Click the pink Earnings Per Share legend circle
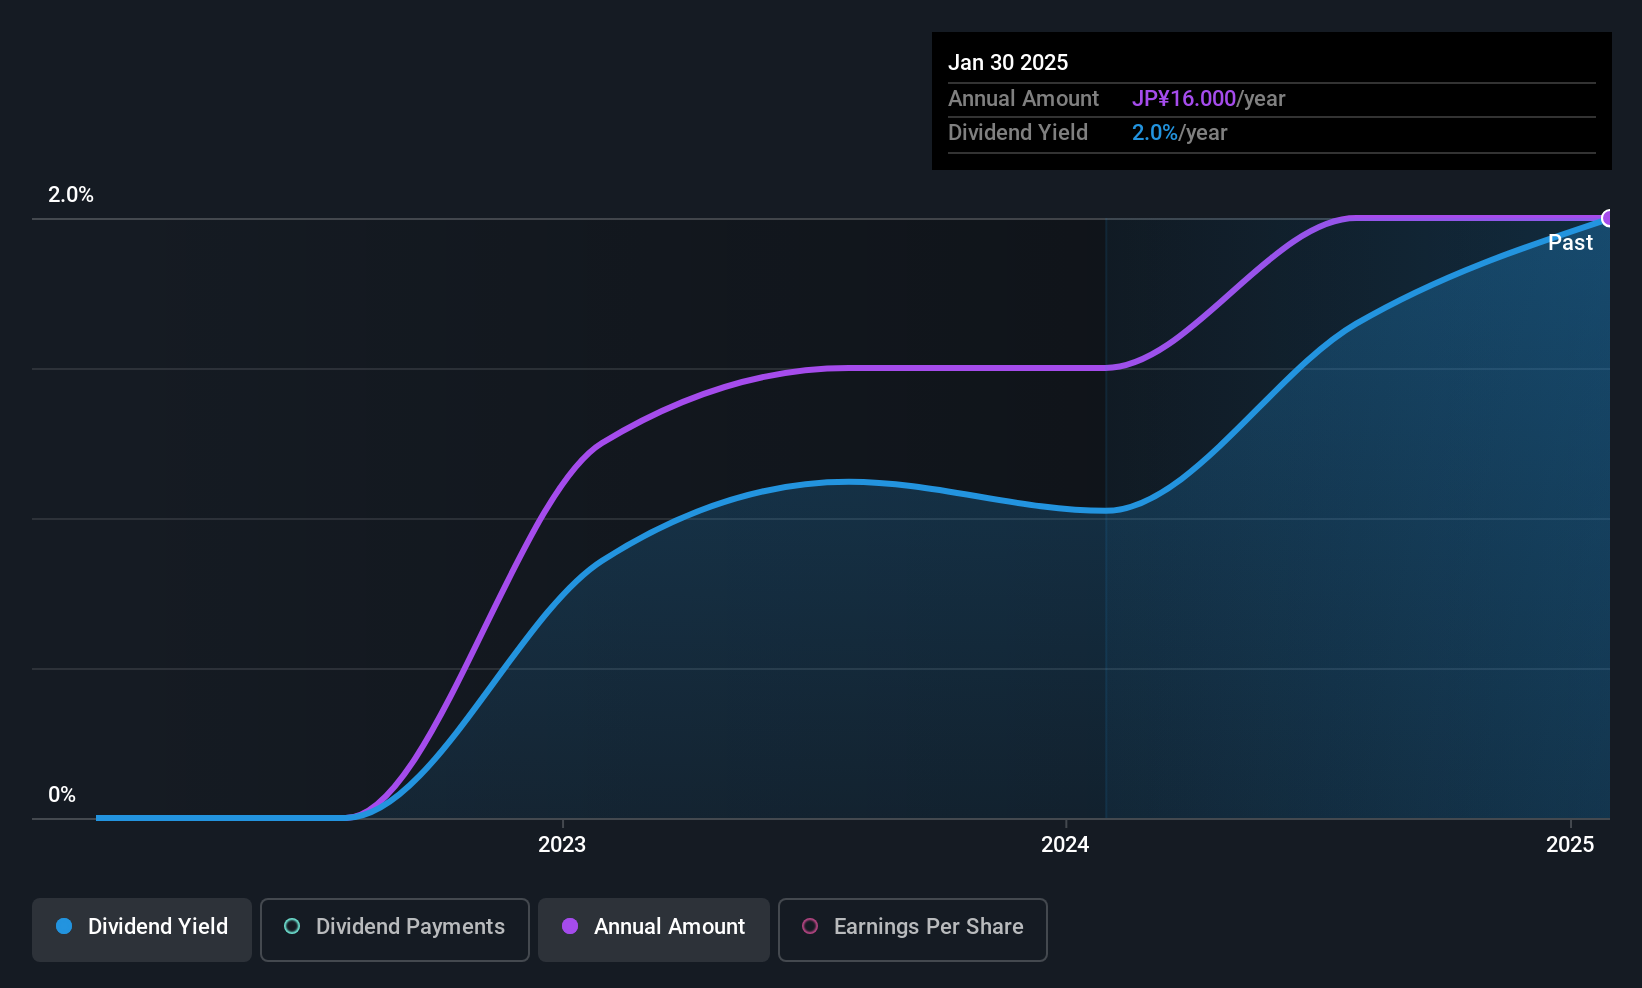The width and height of the screenshot is (1642, 988). click(810, 926)
